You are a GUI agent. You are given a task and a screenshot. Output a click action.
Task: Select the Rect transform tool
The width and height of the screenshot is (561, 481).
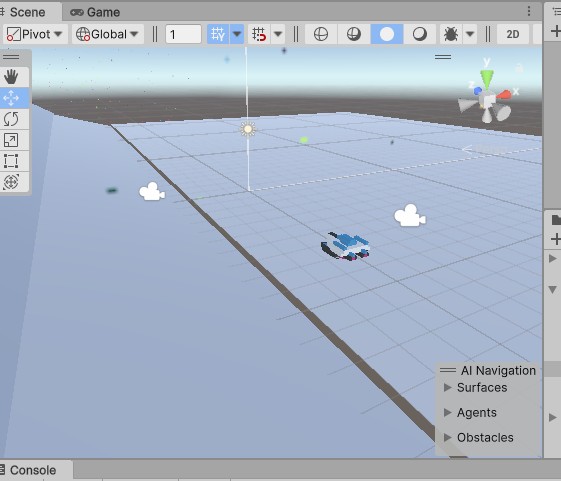(11, 161)
